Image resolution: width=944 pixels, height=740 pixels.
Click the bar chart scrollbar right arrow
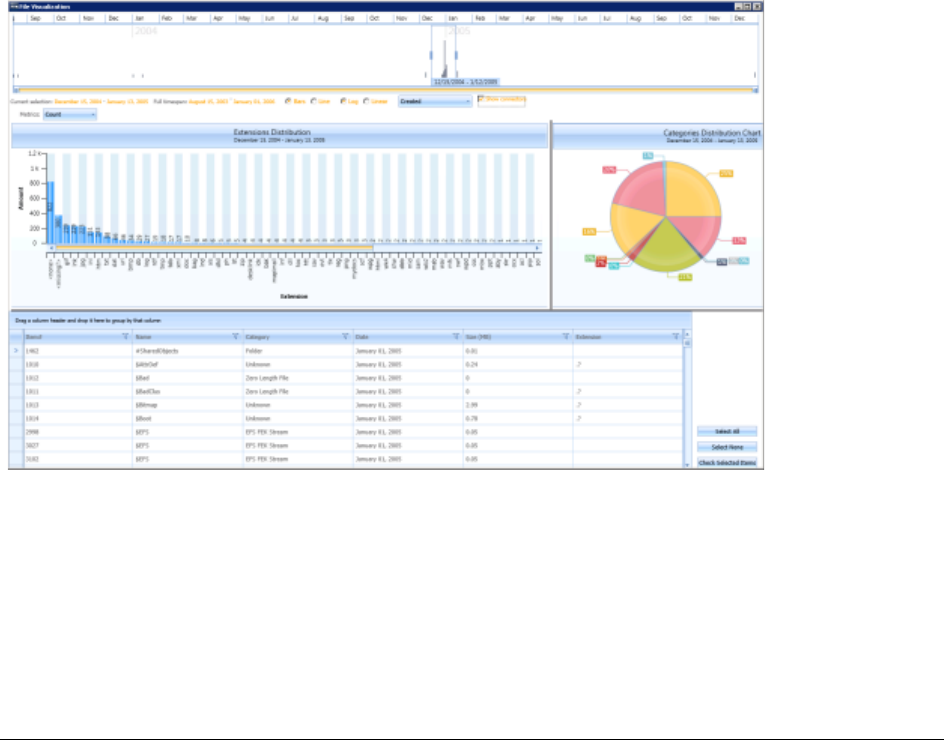(x=538, y=248)
